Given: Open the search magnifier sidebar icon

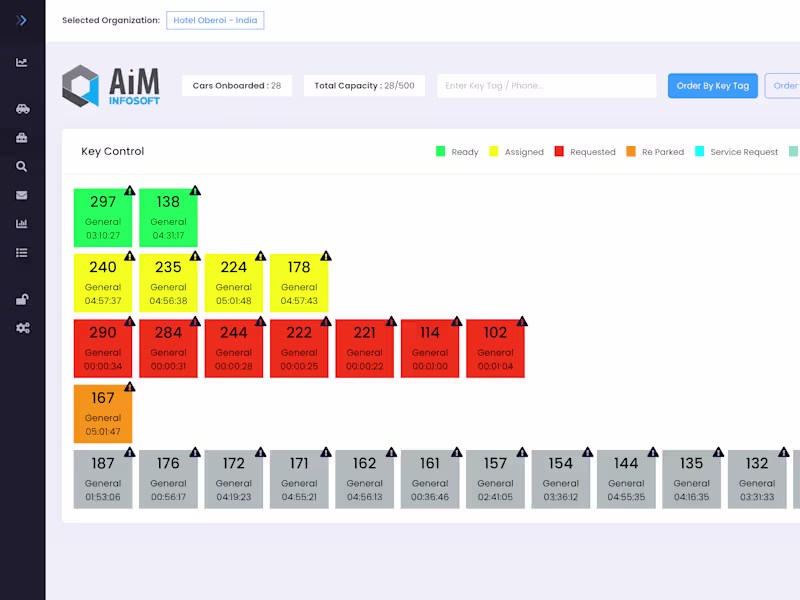Looking at the screenshot, I should [x=21, y=166].
